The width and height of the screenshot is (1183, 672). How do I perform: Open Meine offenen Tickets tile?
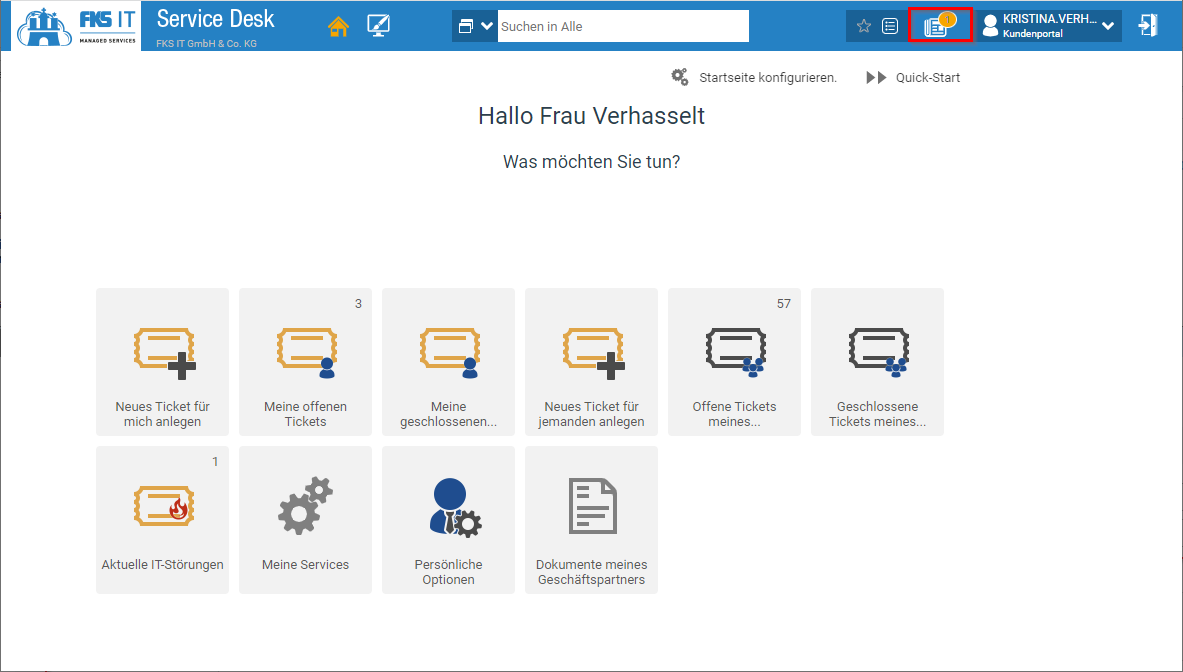[x=305, y=362]
